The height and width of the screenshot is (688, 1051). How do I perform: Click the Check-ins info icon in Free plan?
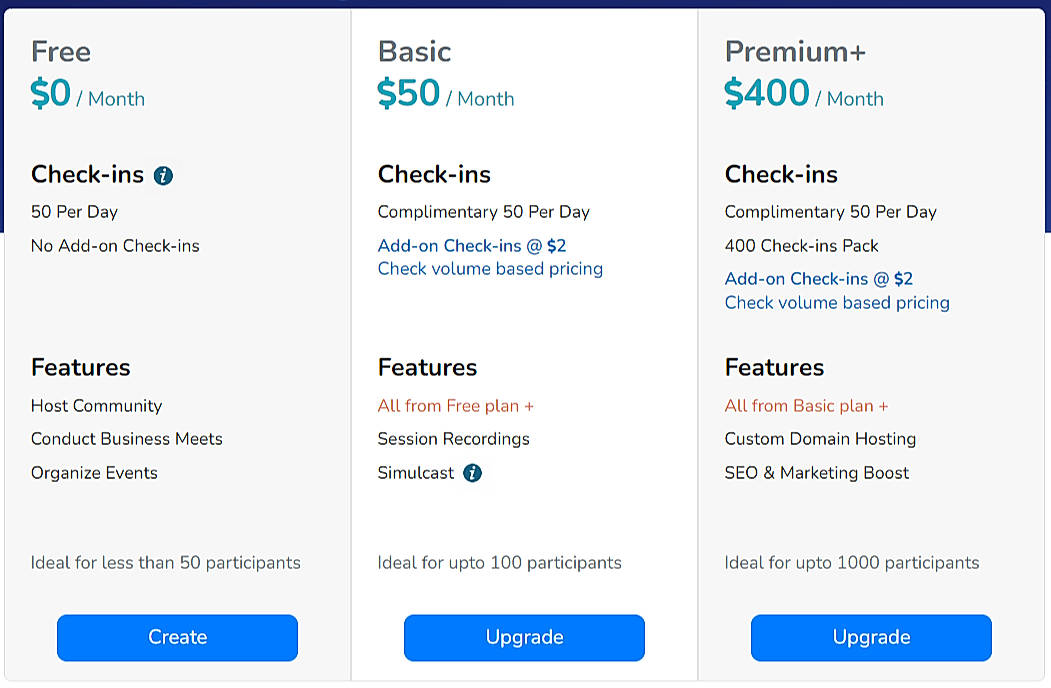(163, 174)
